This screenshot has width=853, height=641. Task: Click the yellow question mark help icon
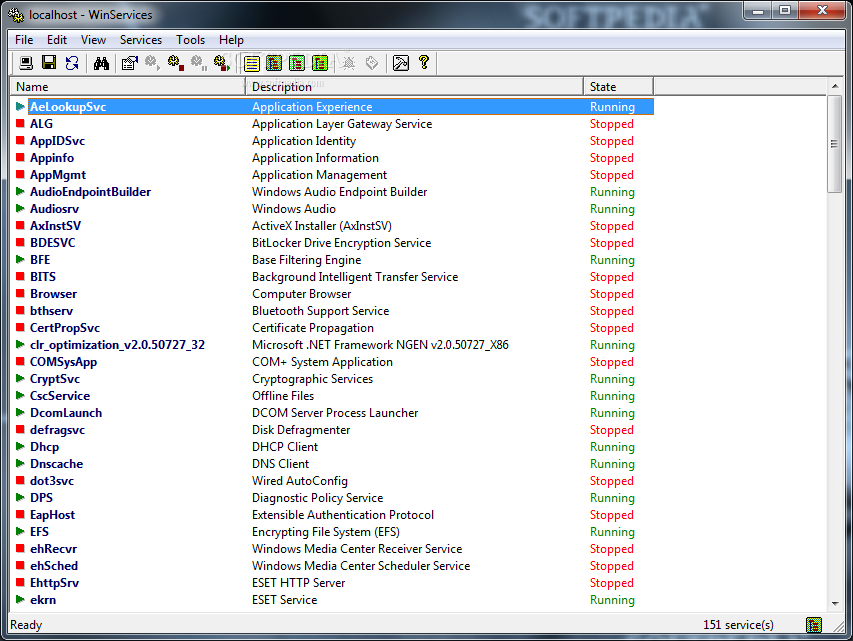click(424, 63)
